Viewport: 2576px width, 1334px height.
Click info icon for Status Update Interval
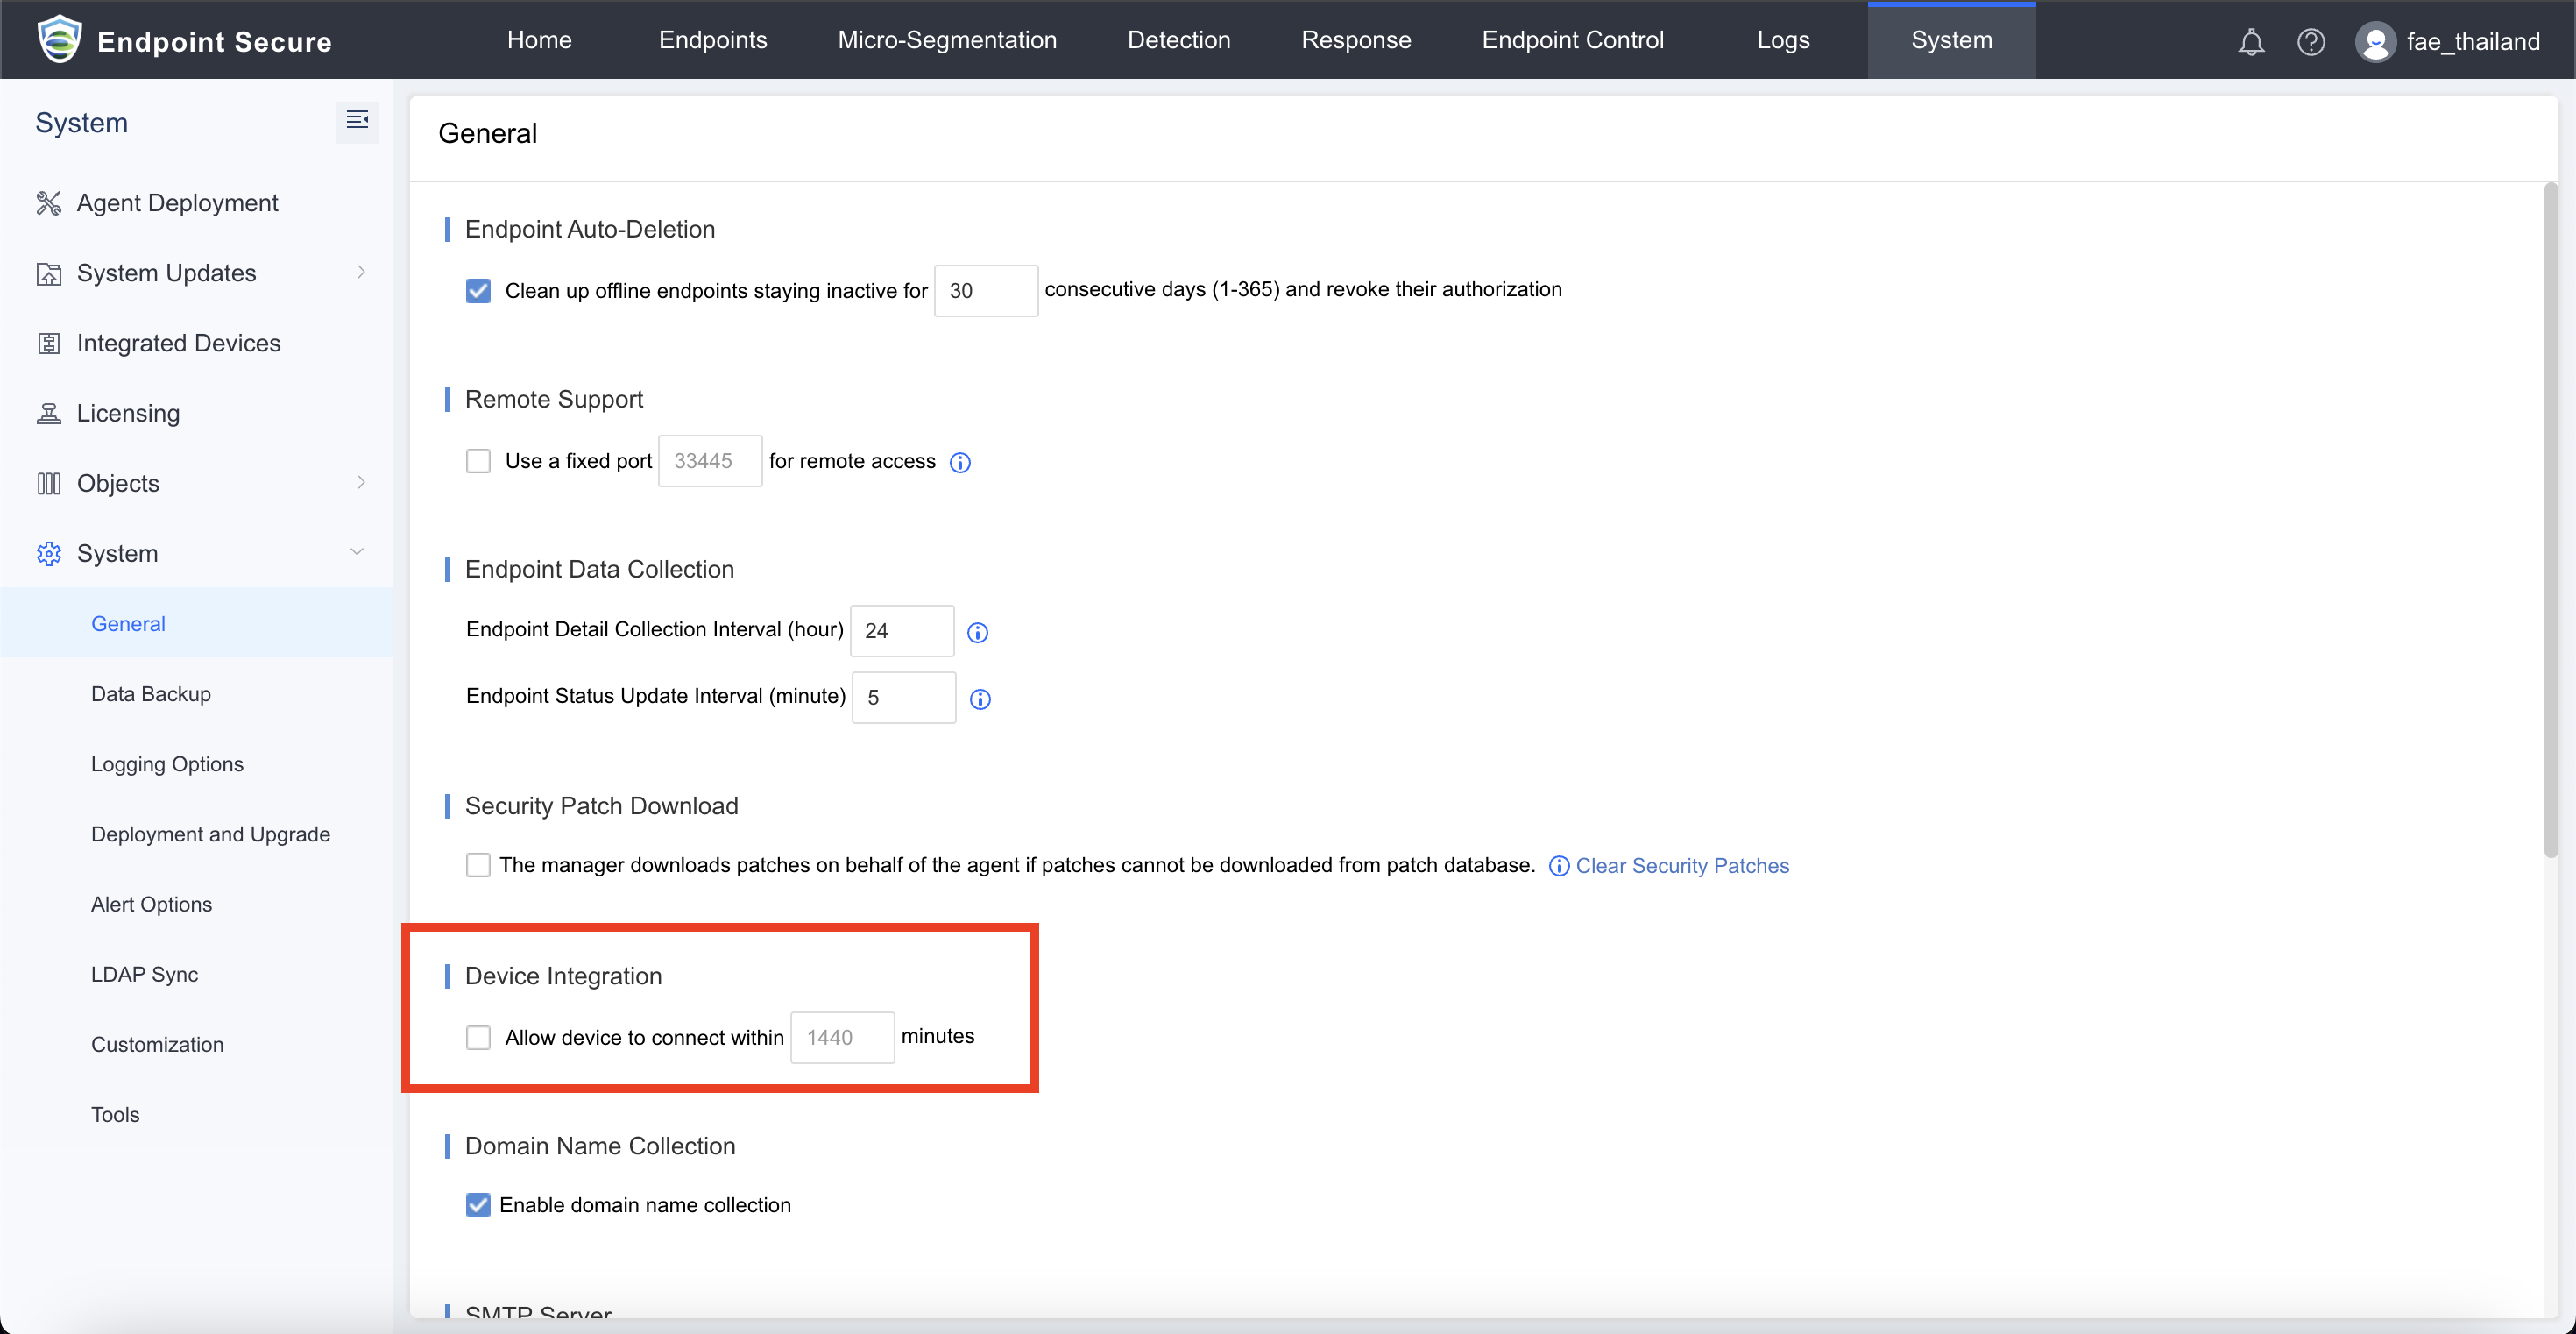980,699
